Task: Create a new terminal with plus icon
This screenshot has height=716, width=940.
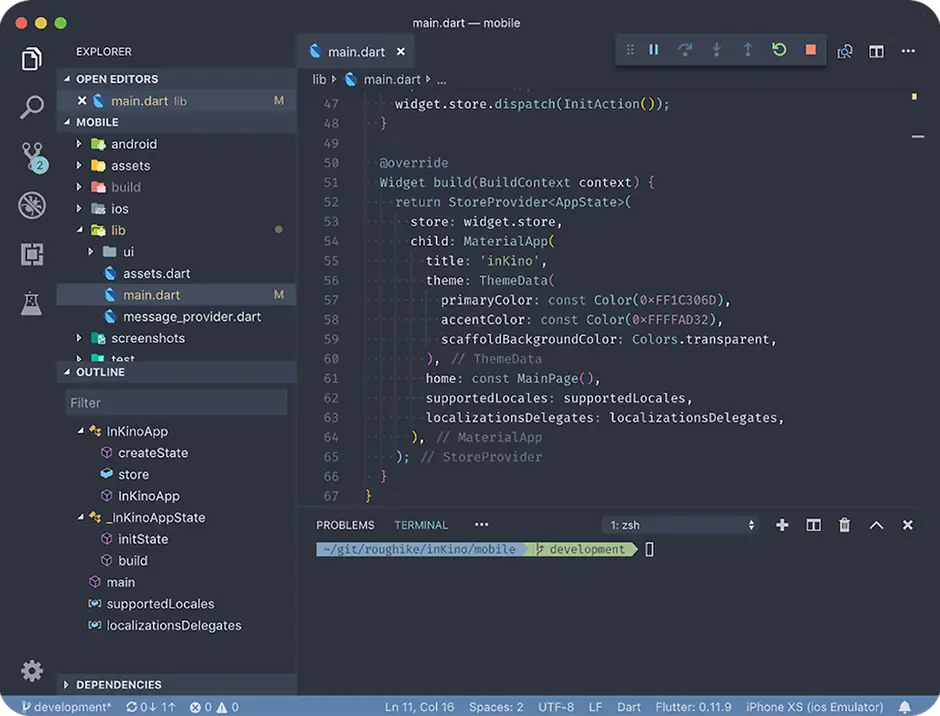Action: [782, 525]
